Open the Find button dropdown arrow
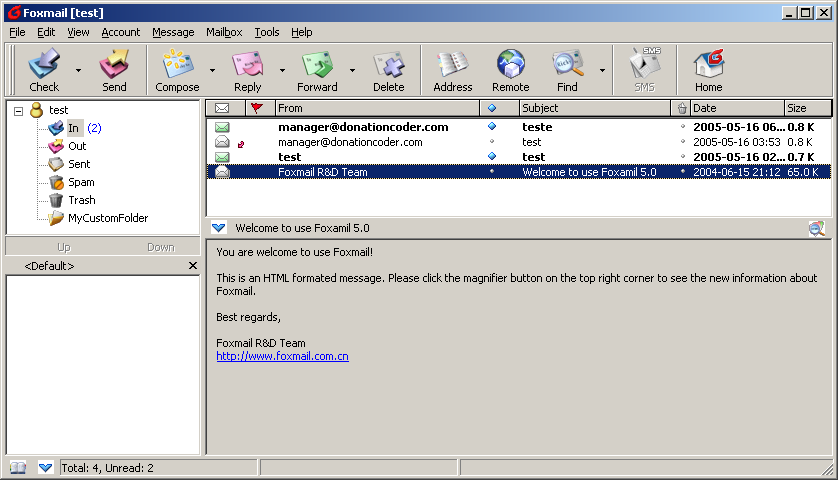The width and height of the screenshot is (838, 480). (x=602, y=70)
